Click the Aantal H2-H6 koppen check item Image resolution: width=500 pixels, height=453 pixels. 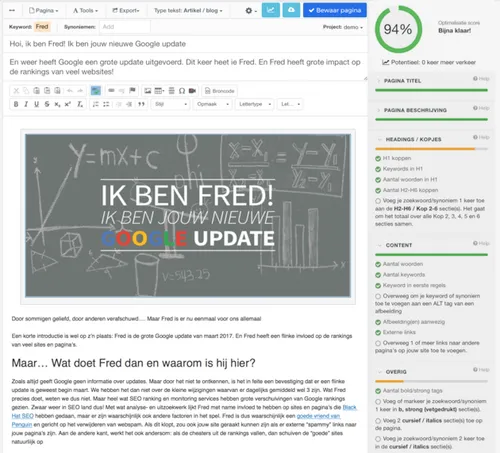407,190
